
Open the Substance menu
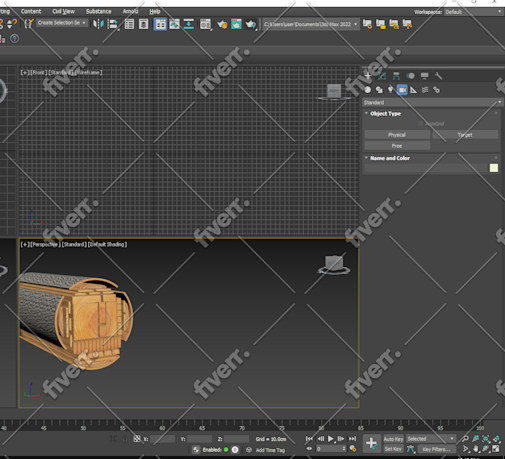click(99, 11)
